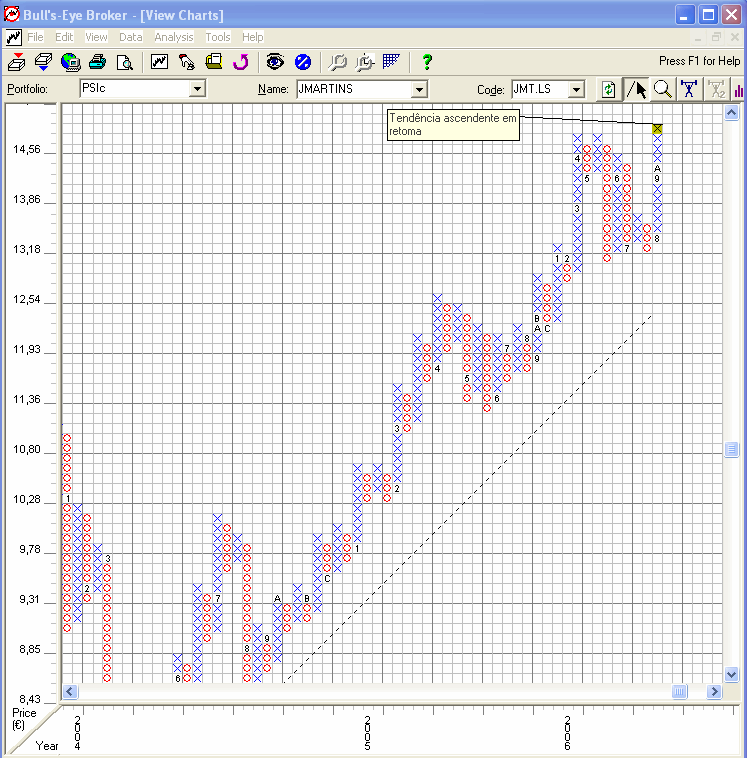Click the purple curved undo arrow icon
The height and width of the screenshot is (758, 747).
tap(240, 62)
